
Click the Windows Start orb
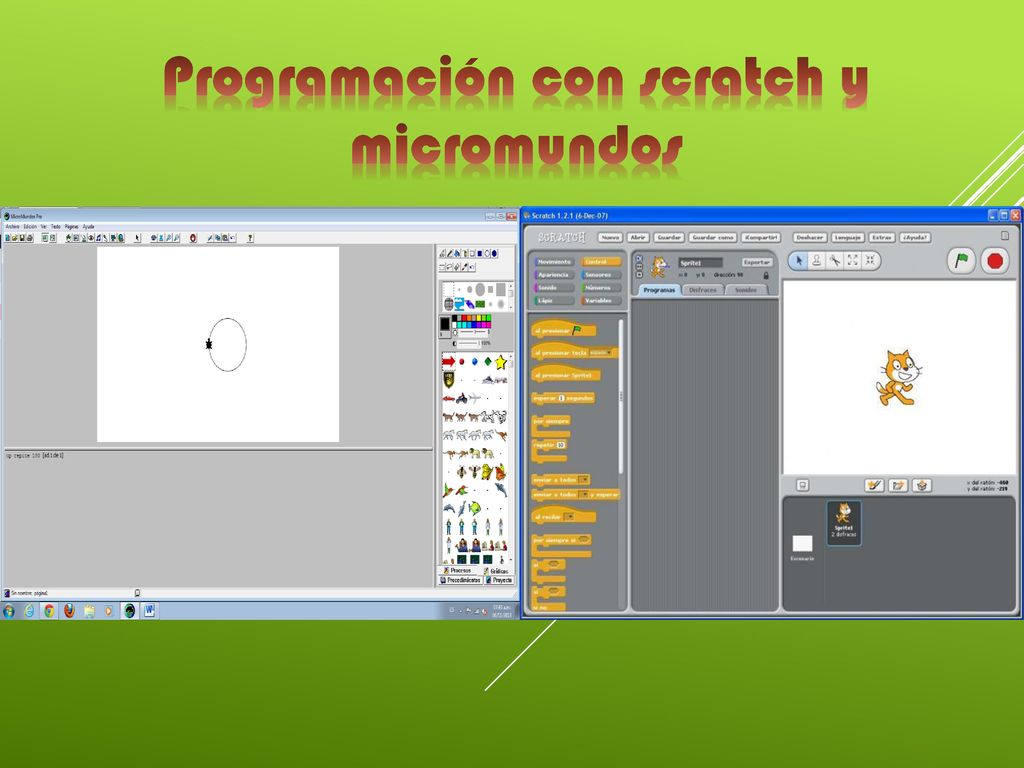[9, 611]
